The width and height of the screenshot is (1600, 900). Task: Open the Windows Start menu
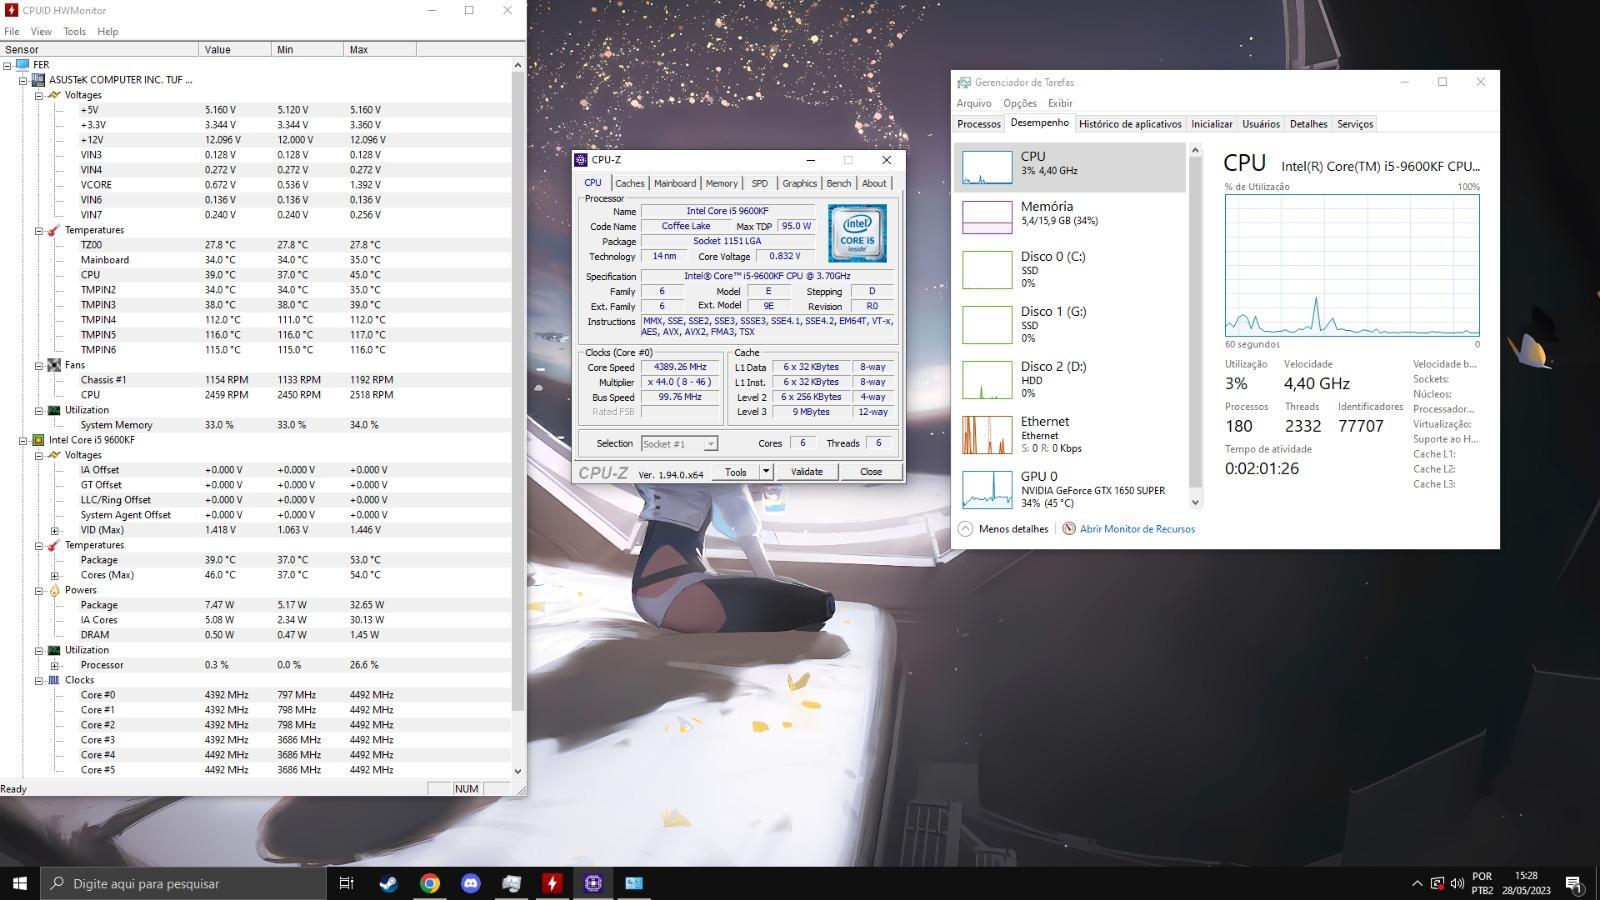click(x=19, y=883)
